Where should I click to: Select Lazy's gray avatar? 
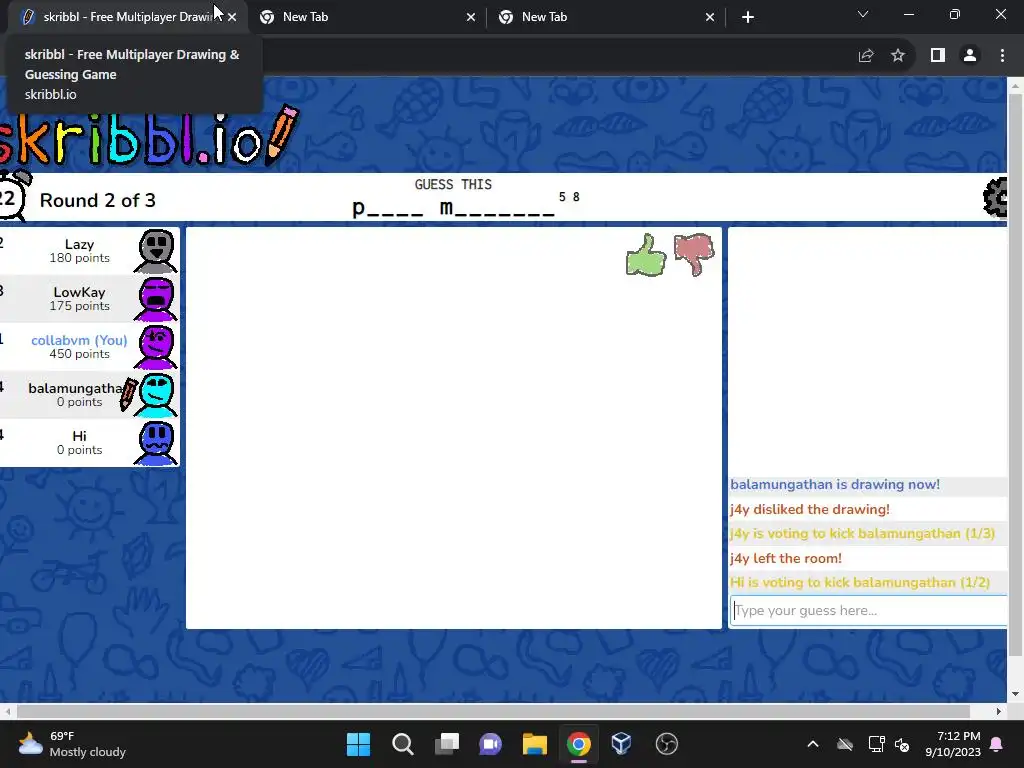tap(155, 251)
